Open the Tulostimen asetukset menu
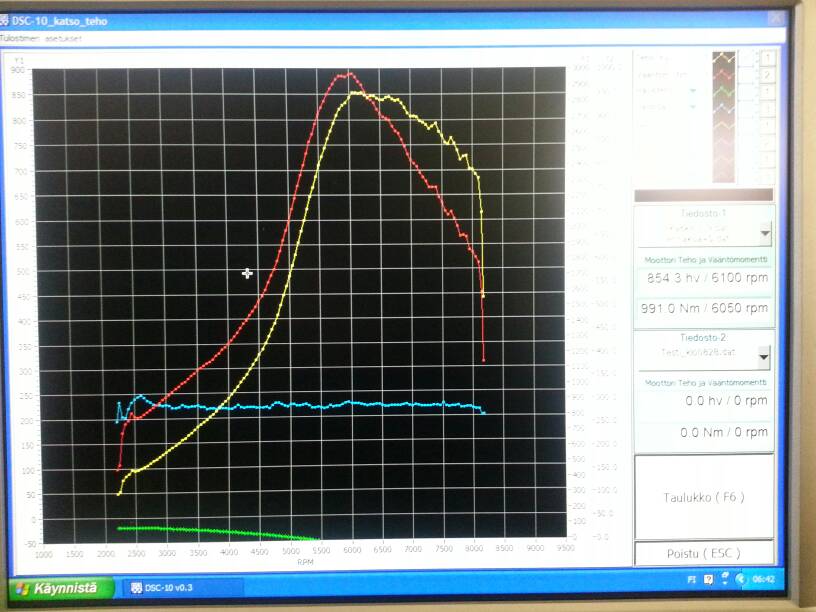Viewport: 816px width, 612px height. click(x=42, y=38)
